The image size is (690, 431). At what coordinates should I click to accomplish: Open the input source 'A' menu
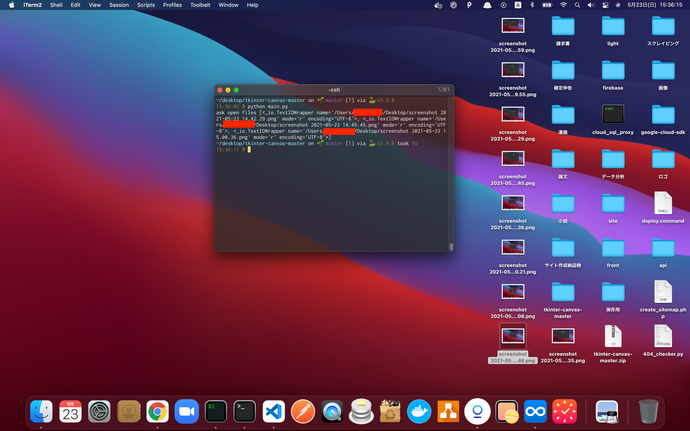pyautogui.click(x=518, y=5)
